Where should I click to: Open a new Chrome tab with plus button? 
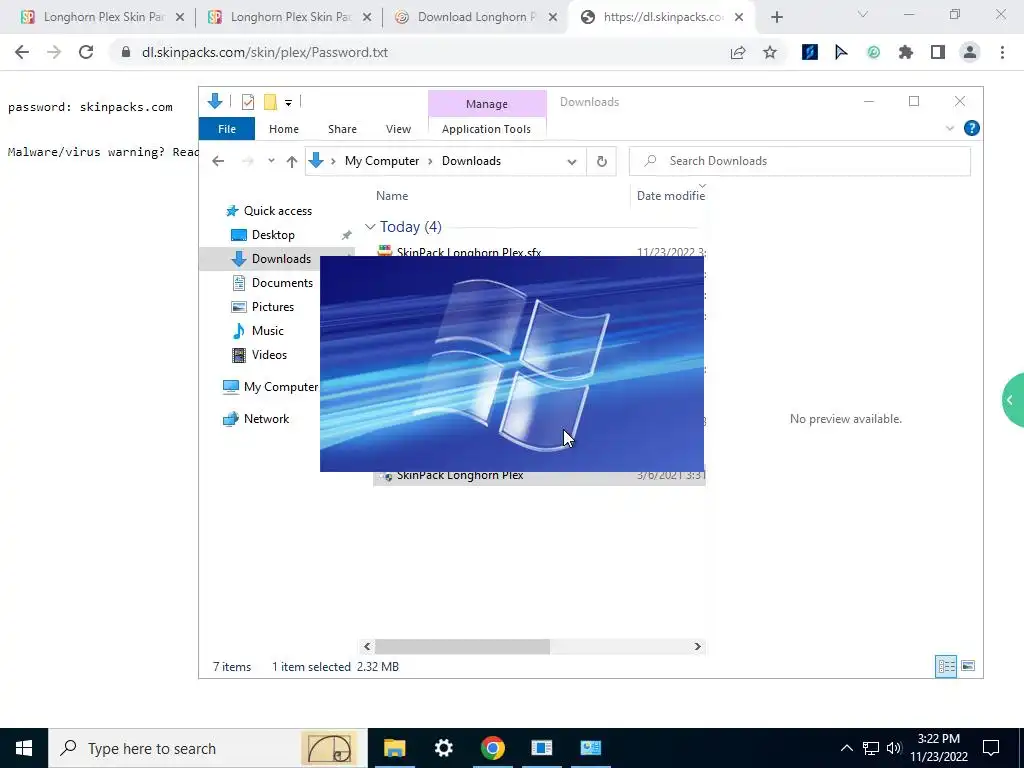[776, 18]
